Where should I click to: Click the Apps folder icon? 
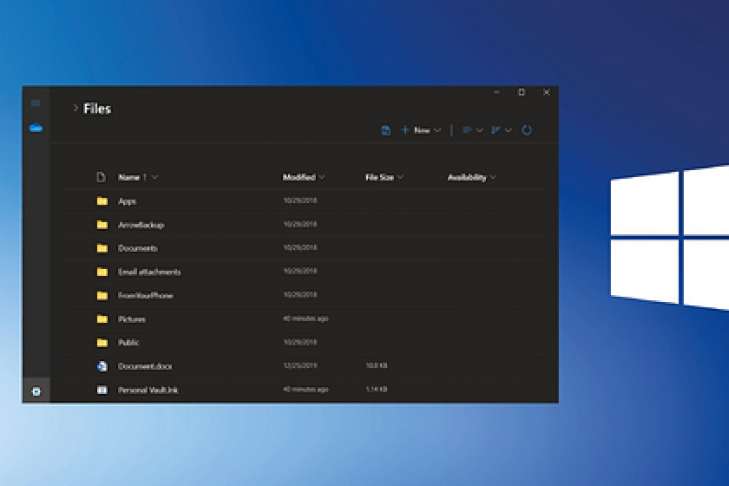tap(101, 201)
